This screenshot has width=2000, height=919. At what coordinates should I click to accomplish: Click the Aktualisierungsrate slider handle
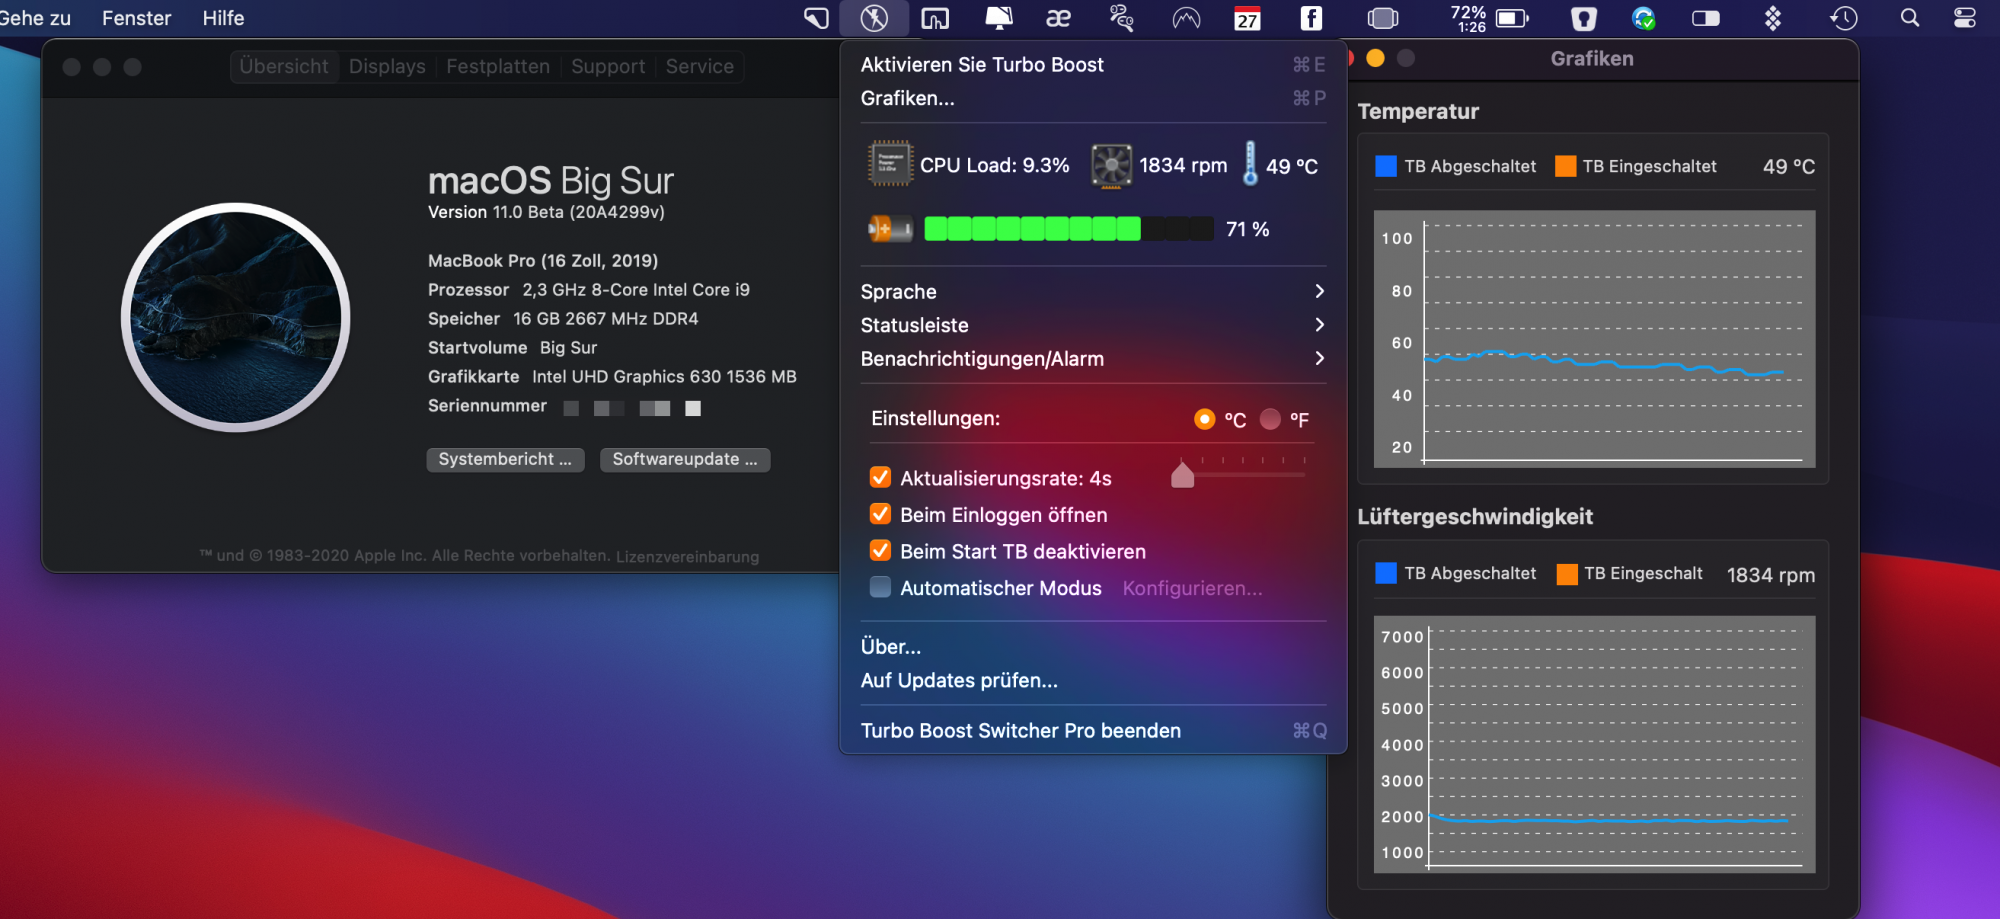coord(1183,474)
